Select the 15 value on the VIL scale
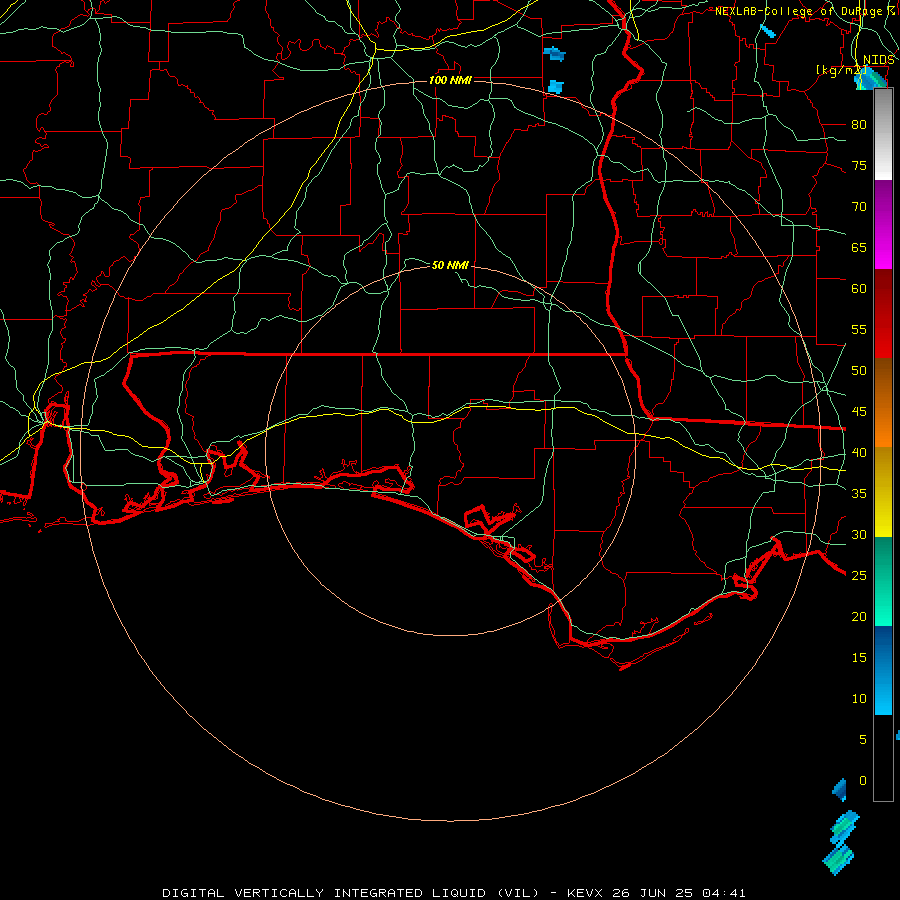The width and height of the screenshot is (900, 900). click(x=859, y=658)
